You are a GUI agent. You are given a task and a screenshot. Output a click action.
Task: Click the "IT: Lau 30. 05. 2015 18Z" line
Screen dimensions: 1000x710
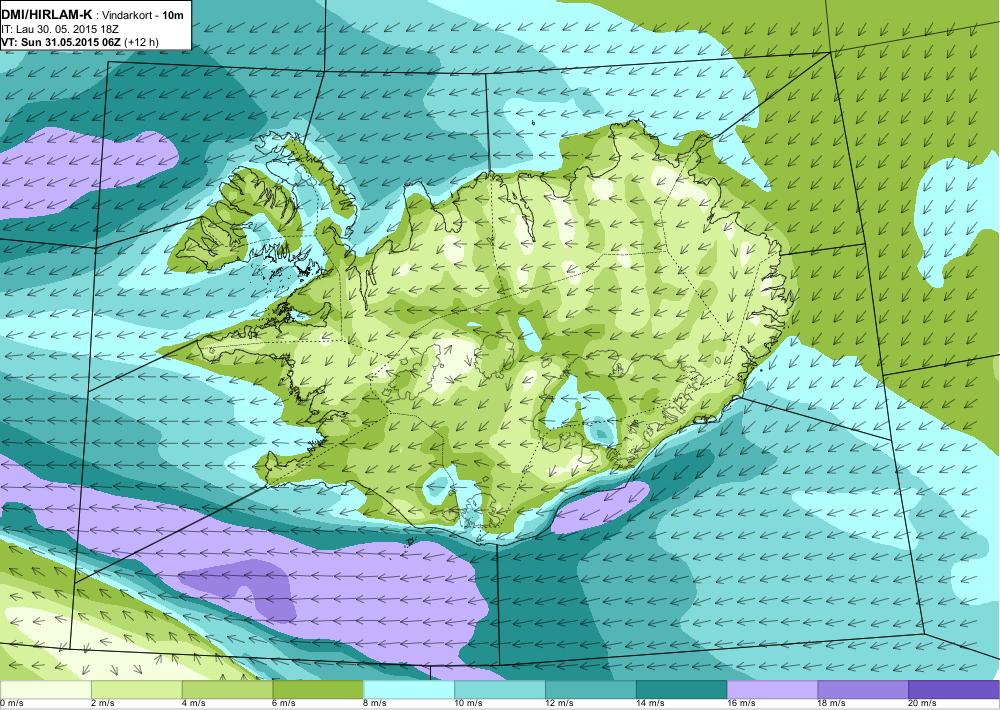[60, 29]
